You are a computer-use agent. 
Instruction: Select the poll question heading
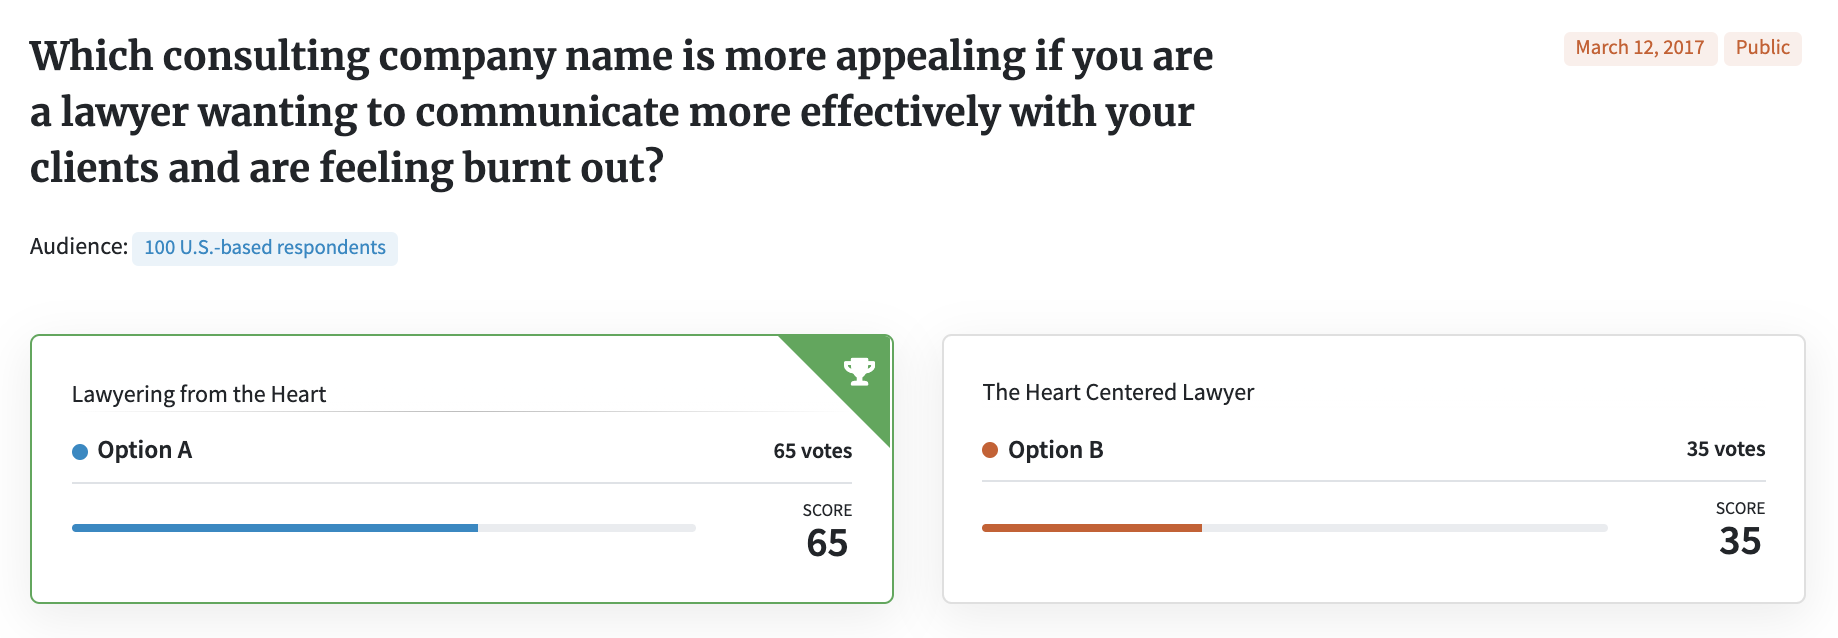(x=620, y=112)
